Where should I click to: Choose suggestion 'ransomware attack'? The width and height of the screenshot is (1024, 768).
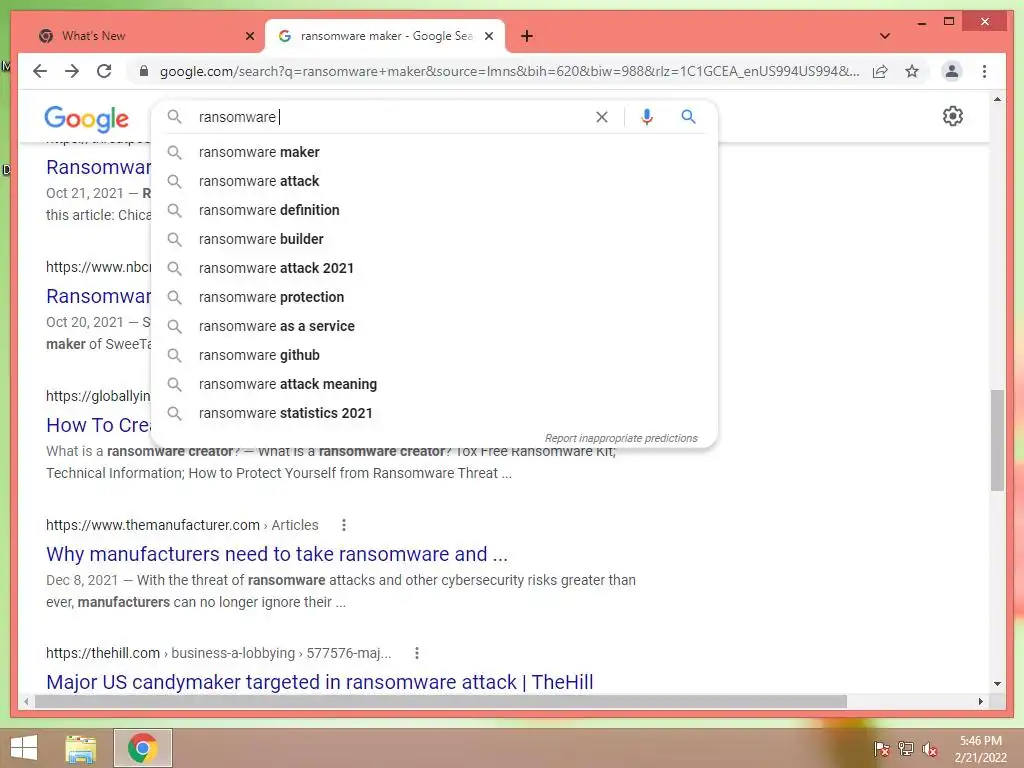click(x=434, y=181)
